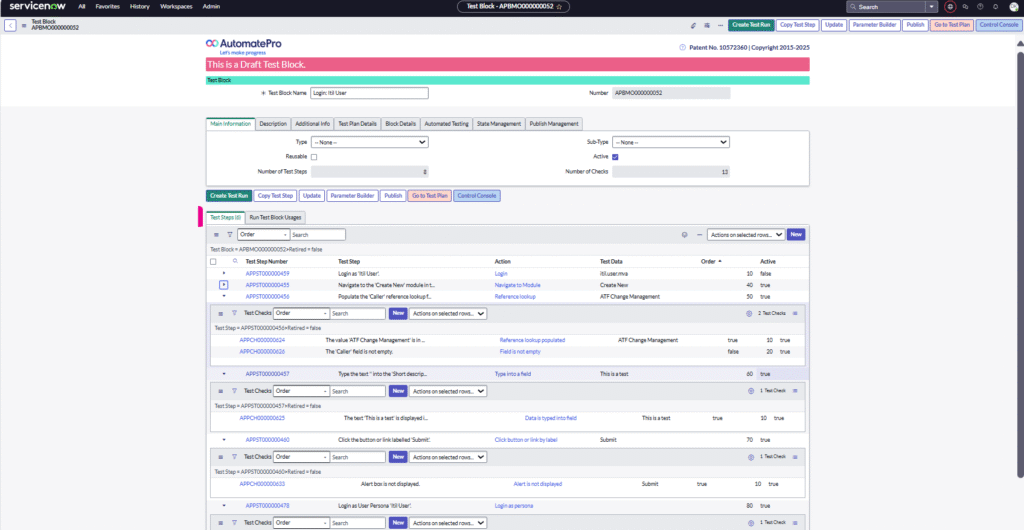The height and width of the screenshot is (530, 1024).
Task: Open Actions on selected rows dropdown for Test Steps
Action: 744,234
